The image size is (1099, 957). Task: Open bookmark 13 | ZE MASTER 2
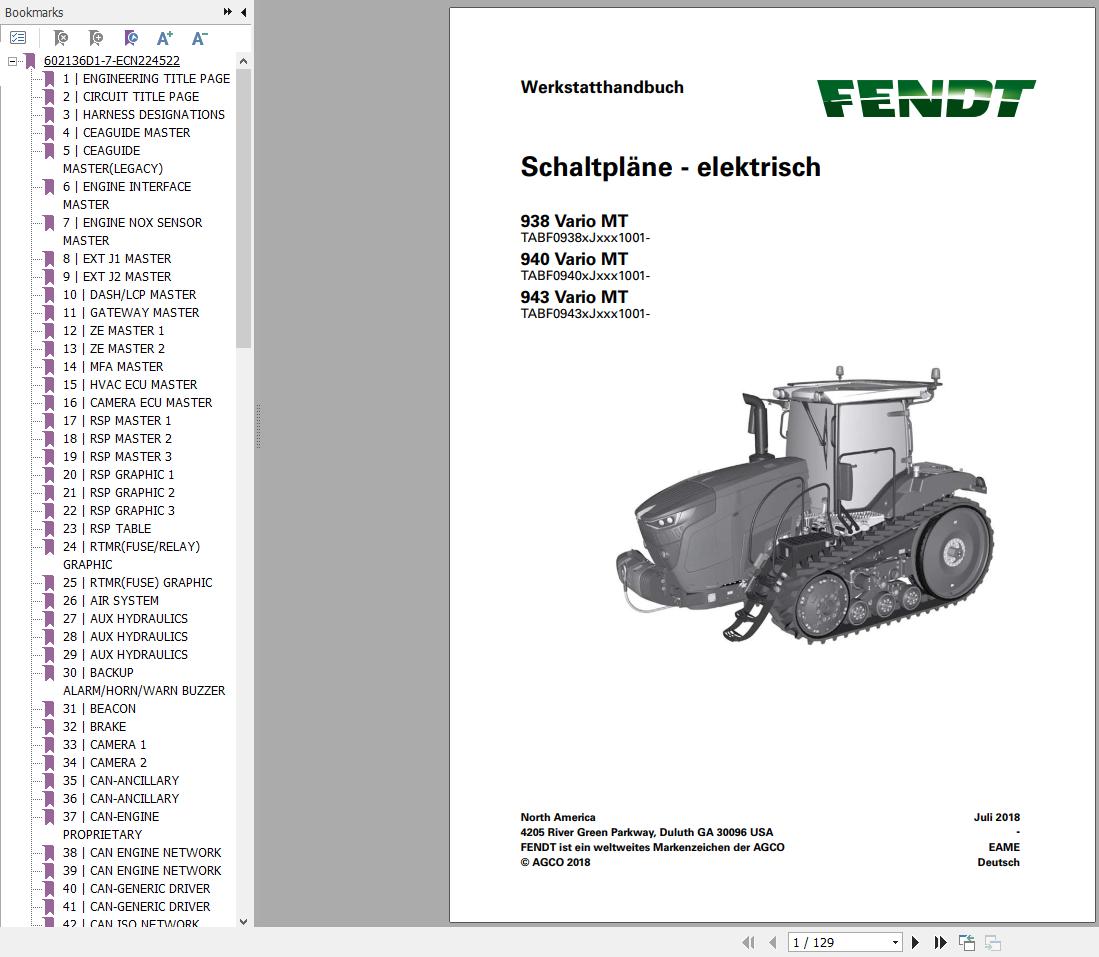[114, 348]
